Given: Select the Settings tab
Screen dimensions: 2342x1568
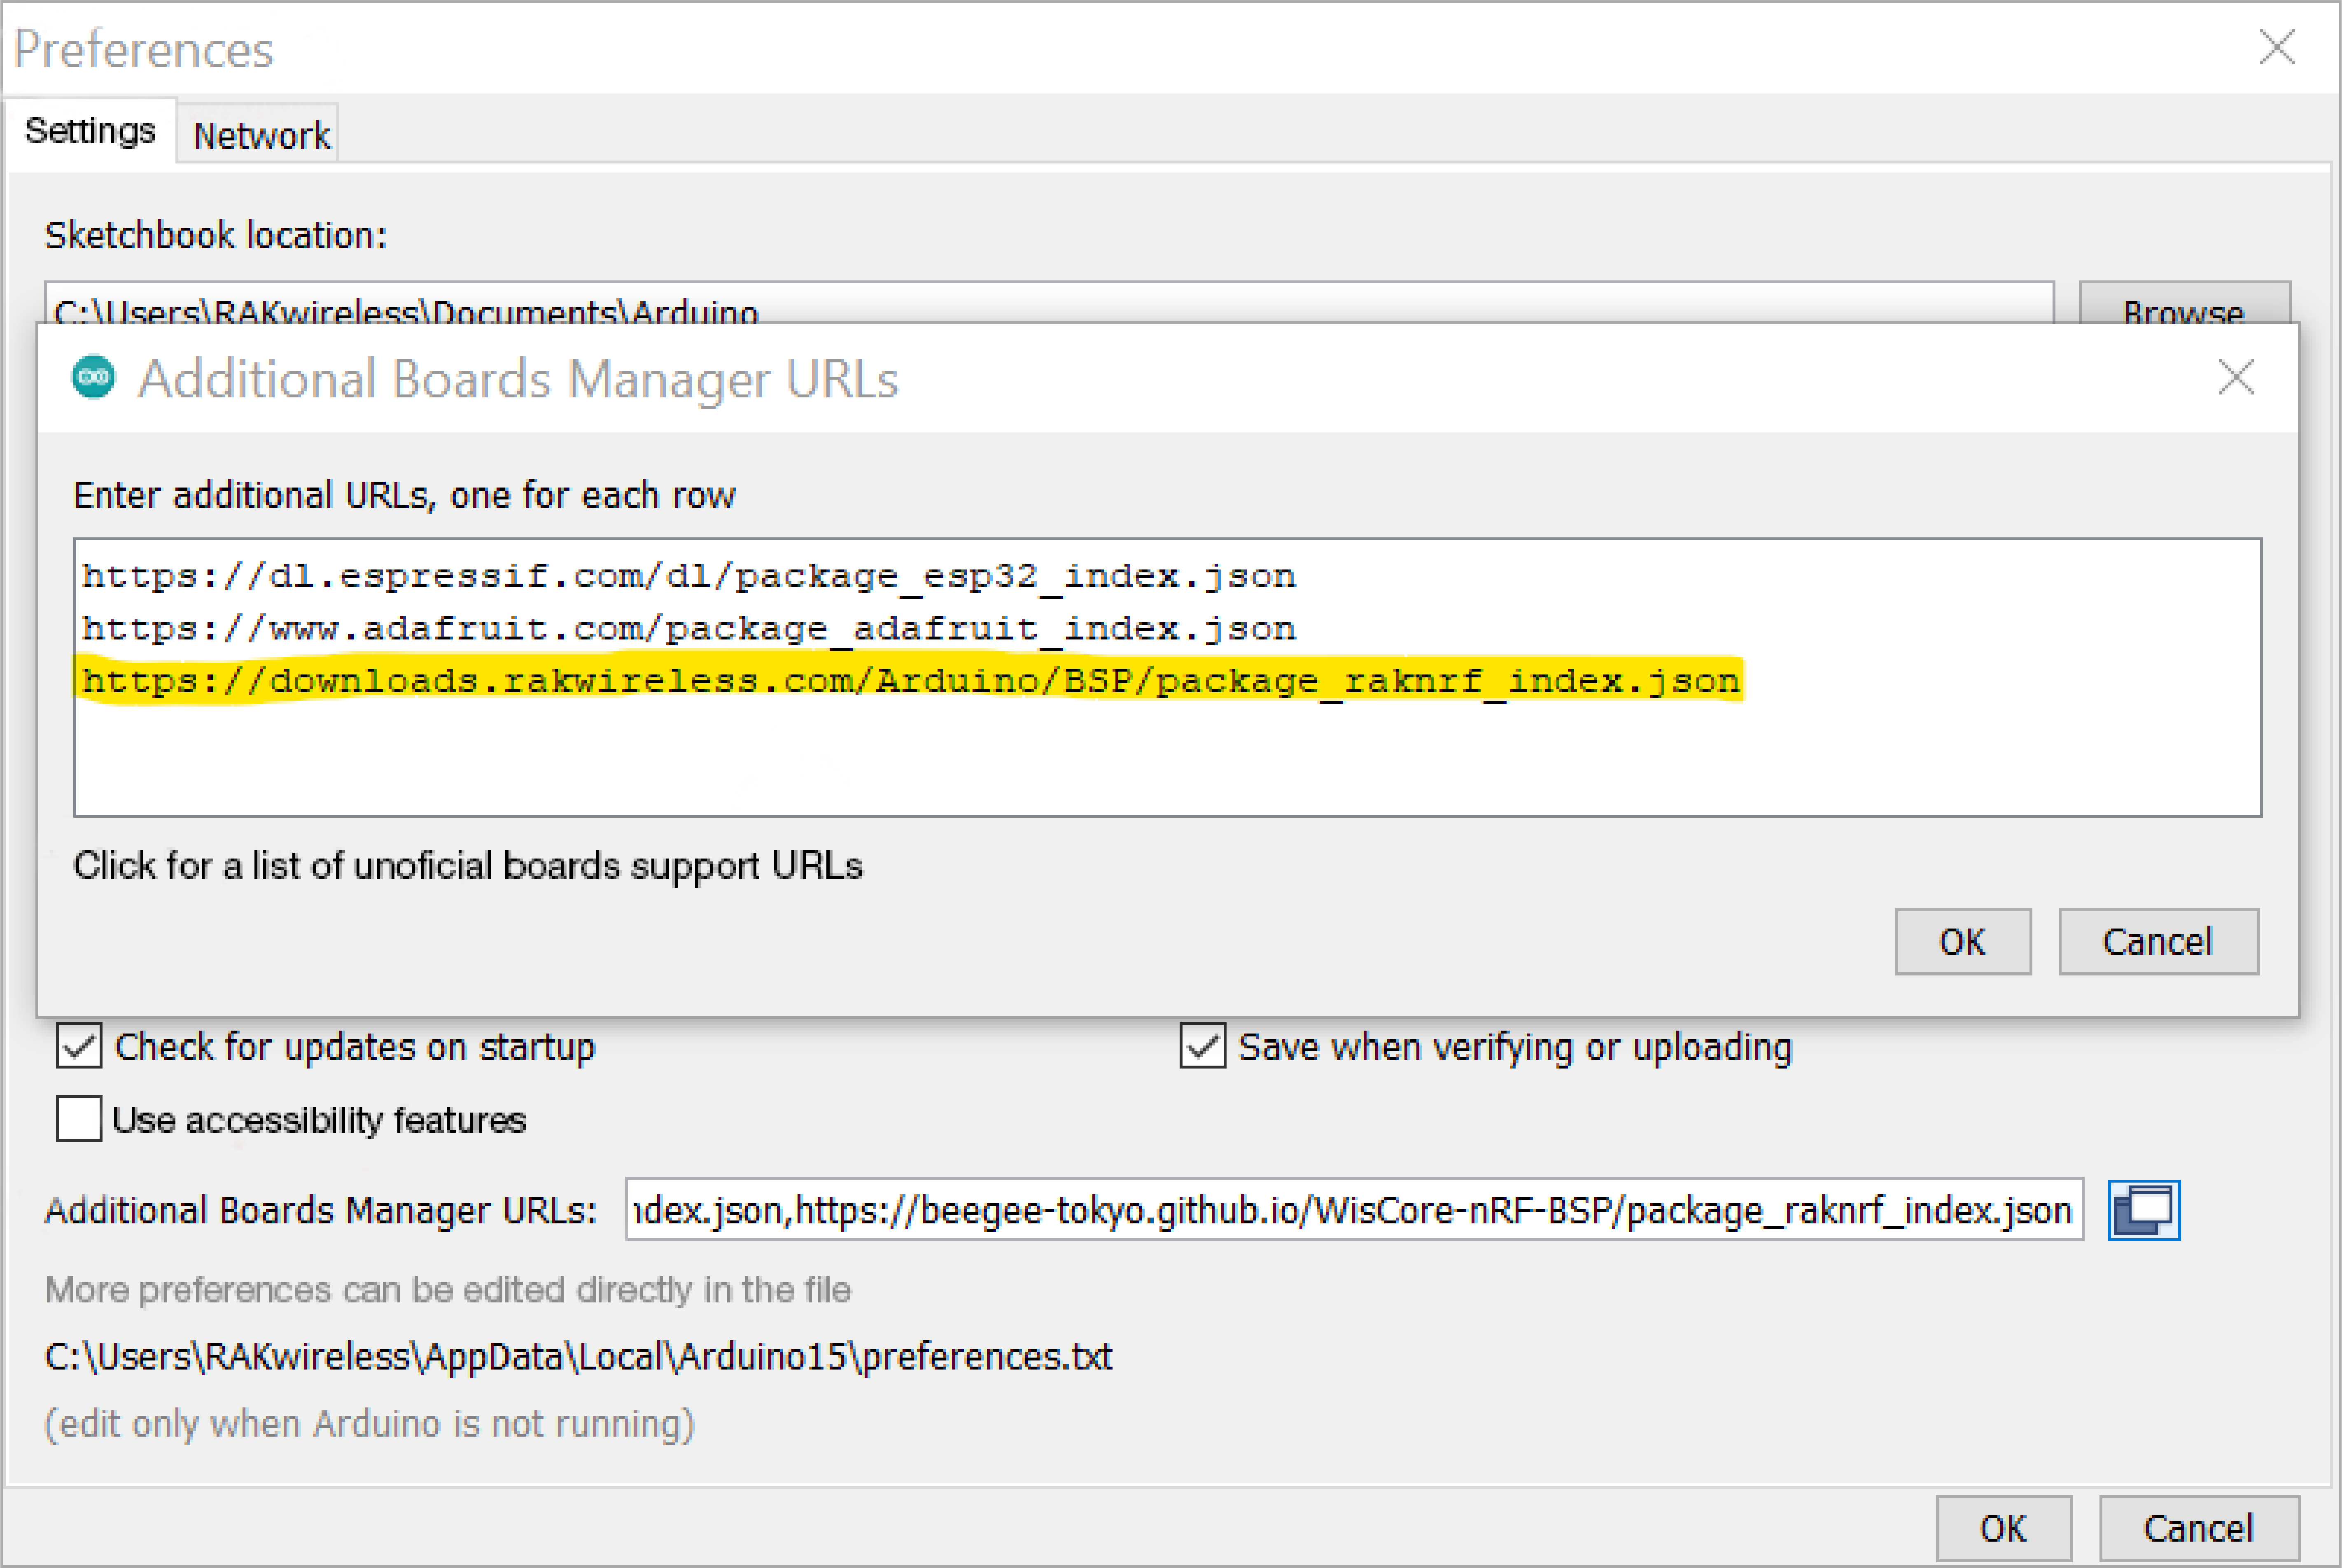Looking at the screenshot, I should click(x=90, y=131).
